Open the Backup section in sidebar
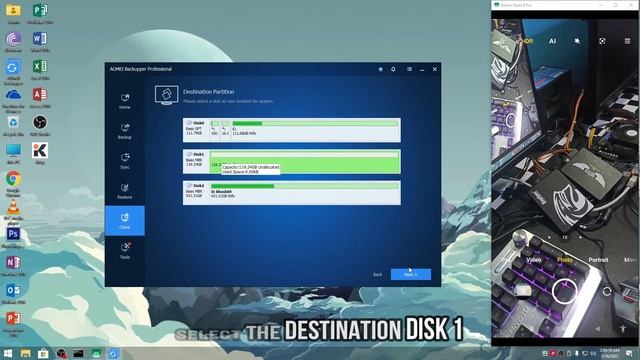The image size is (640, 360). pos(125,131)
